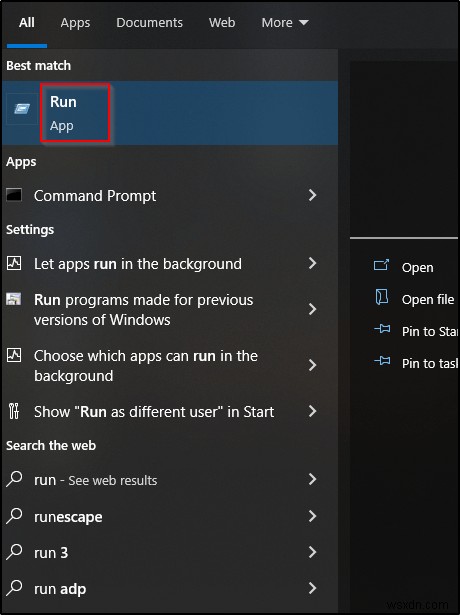460x615 pixels.
Task: Click the Open file location icon
Action: pyautogui.click(x=382, y=297)
